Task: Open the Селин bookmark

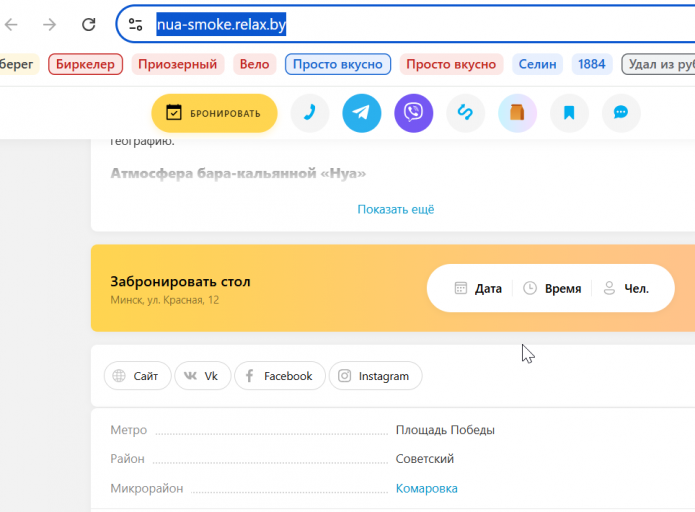Action: click(x=537, y=64)
